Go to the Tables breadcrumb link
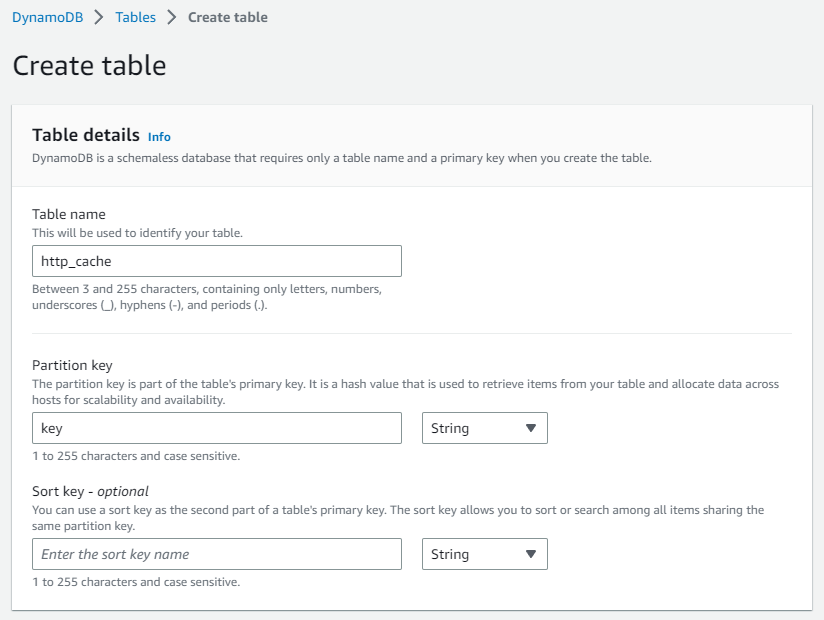Image resolution: width=824 pixels, height=620 pixels. pyautogui.click(x=136, y=17)
